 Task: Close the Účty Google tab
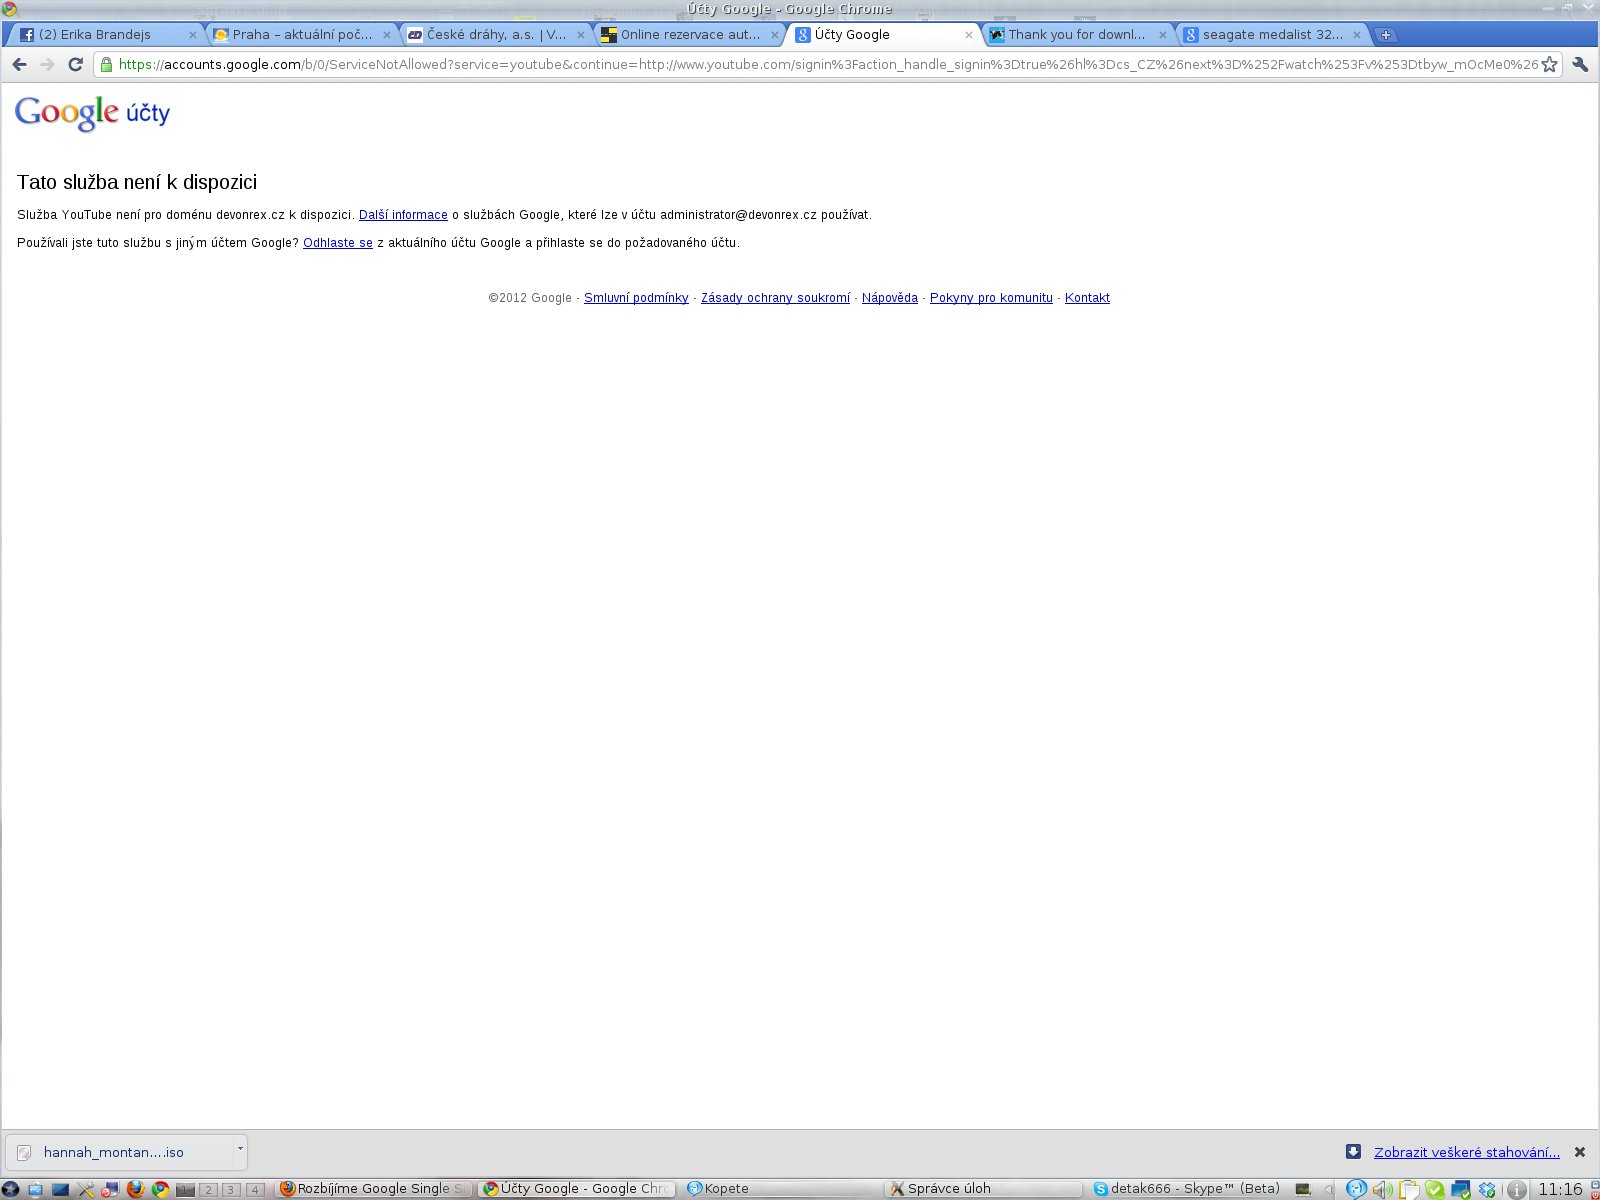pos(968,35)
